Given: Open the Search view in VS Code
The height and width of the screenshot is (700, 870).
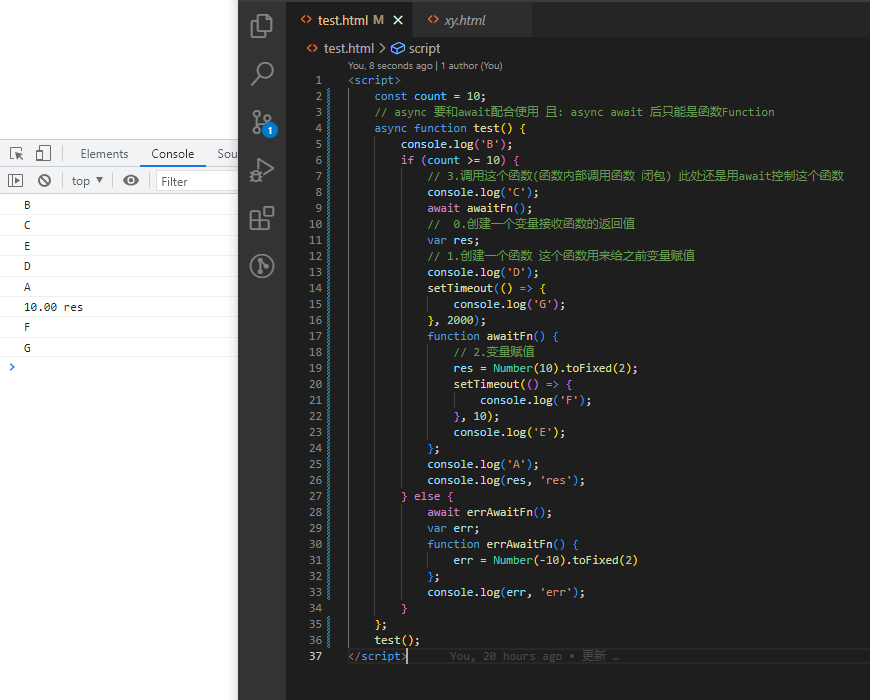Looking at the screenshot, I should [x=262, y=74].
